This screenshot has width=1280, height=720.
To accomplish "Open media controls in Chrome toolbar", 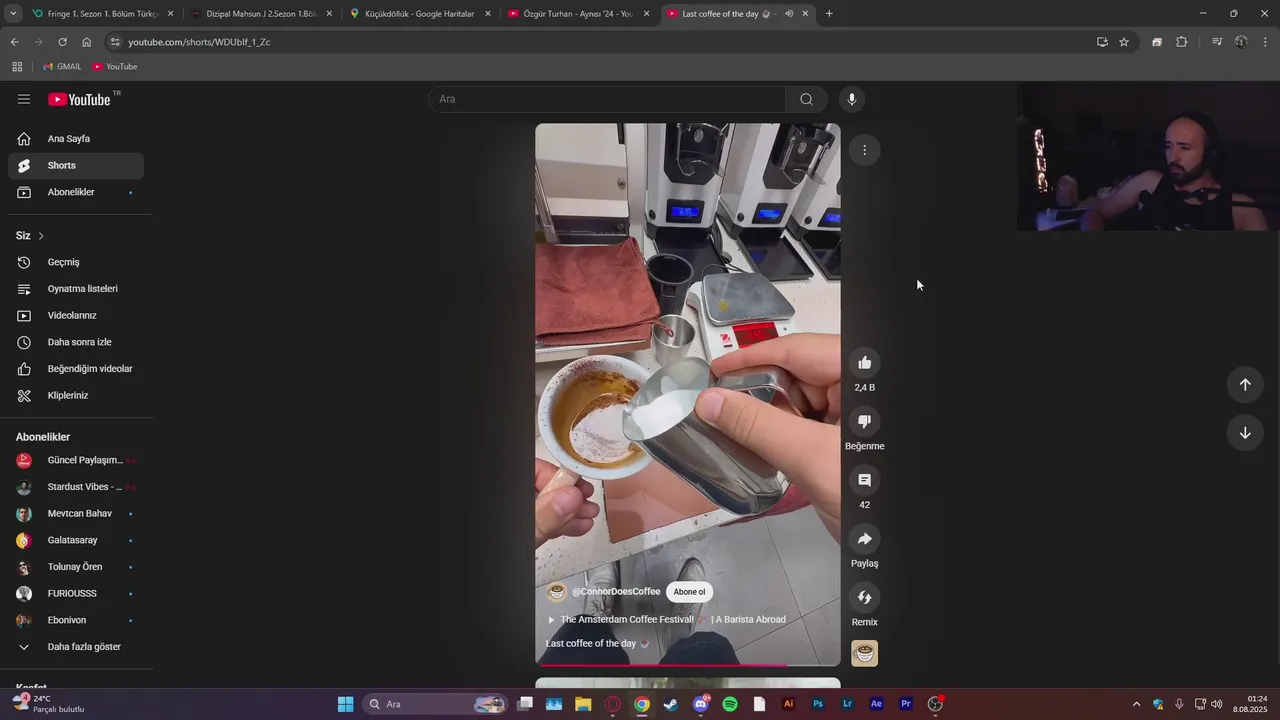I will click(x=1217, y=42).
